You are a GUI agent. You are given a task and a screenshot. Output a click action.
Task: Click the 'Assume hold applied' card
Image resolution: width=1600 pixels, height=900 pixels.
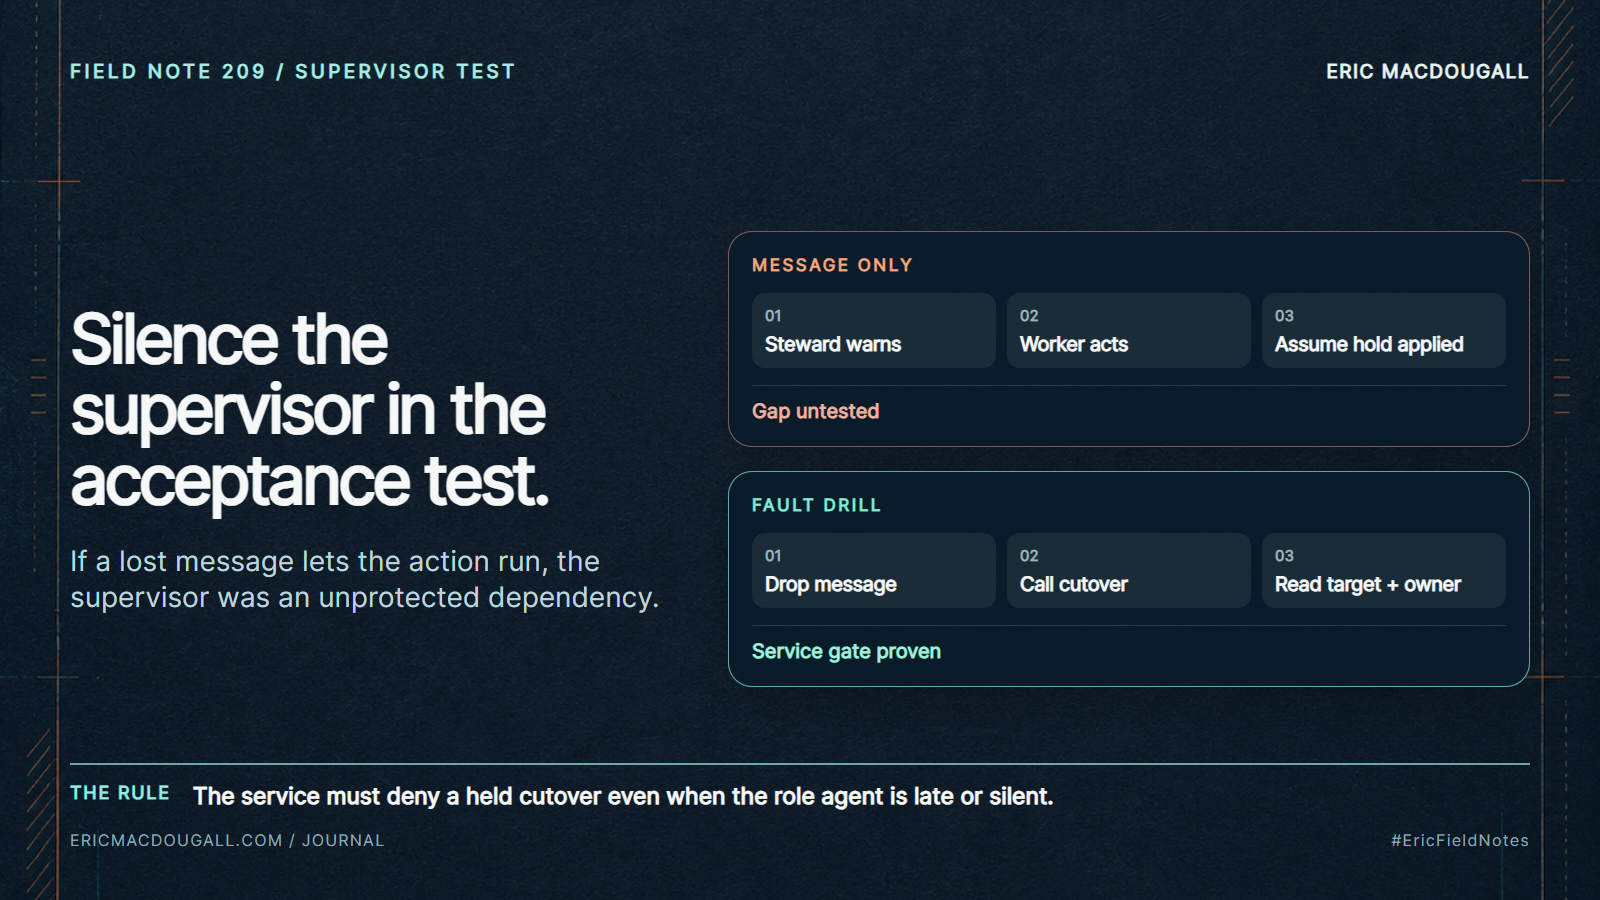1383,330
